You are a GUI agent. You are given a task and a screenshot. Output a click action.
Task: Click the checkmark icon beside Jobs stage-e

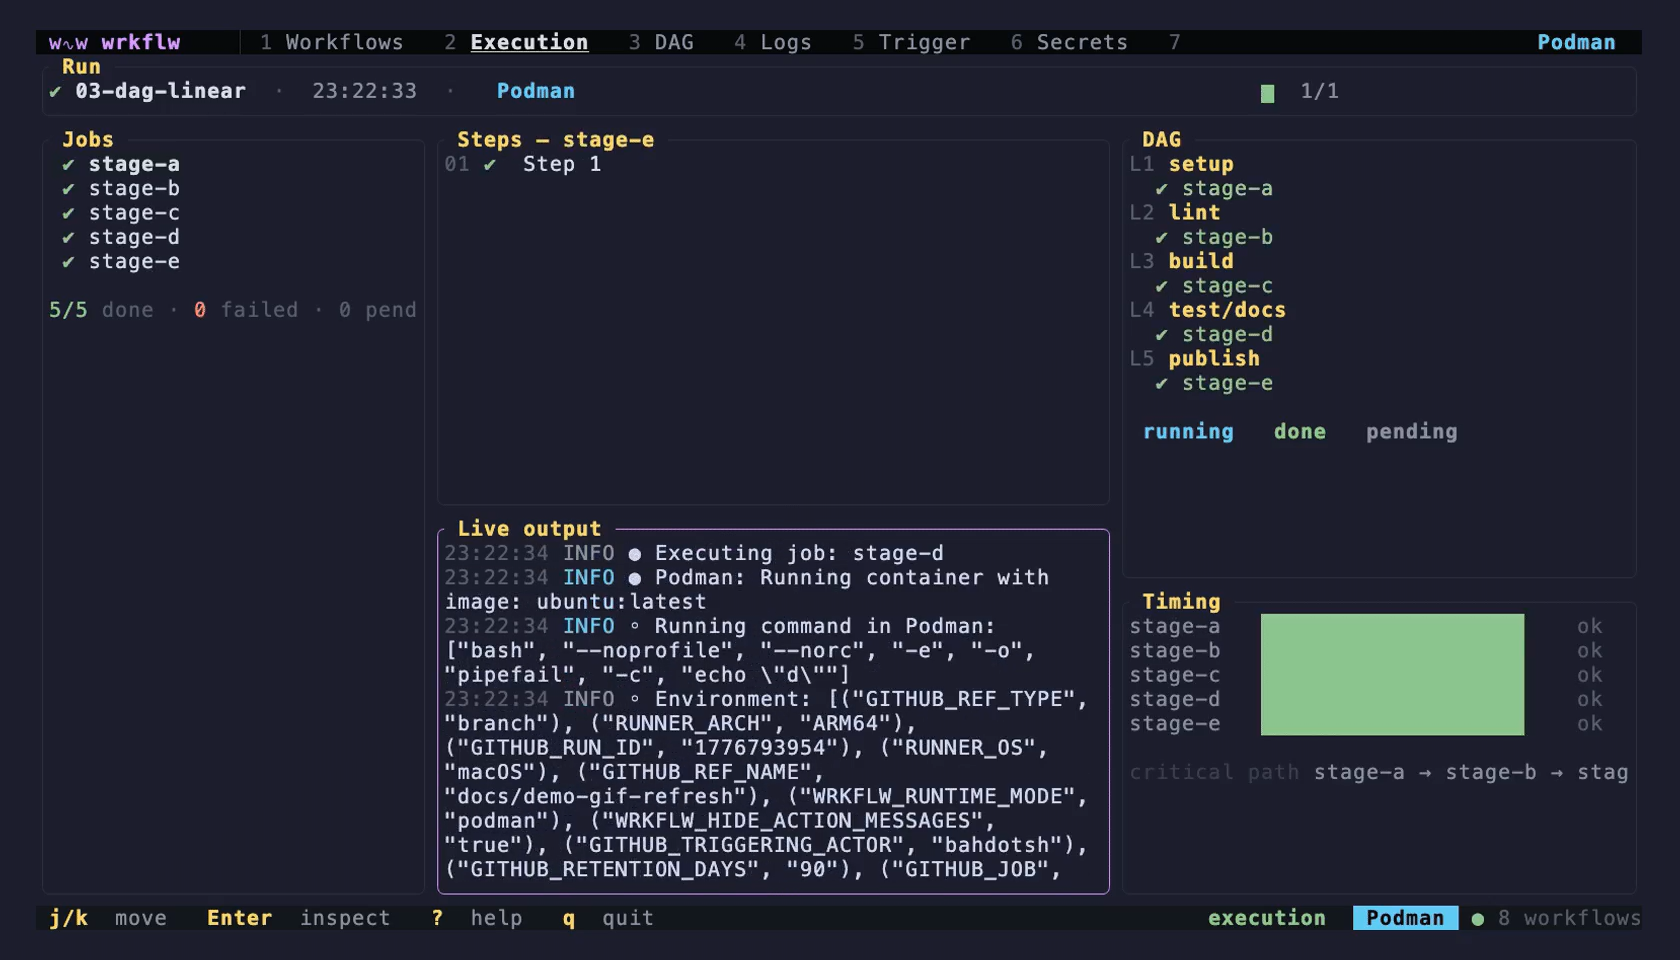68,261
